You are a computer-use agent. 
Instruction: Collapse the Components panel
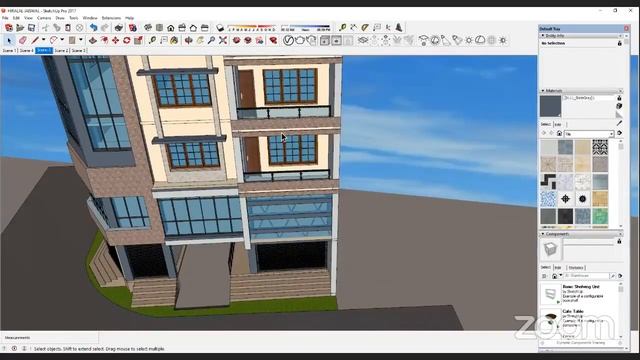coord(543,234)
